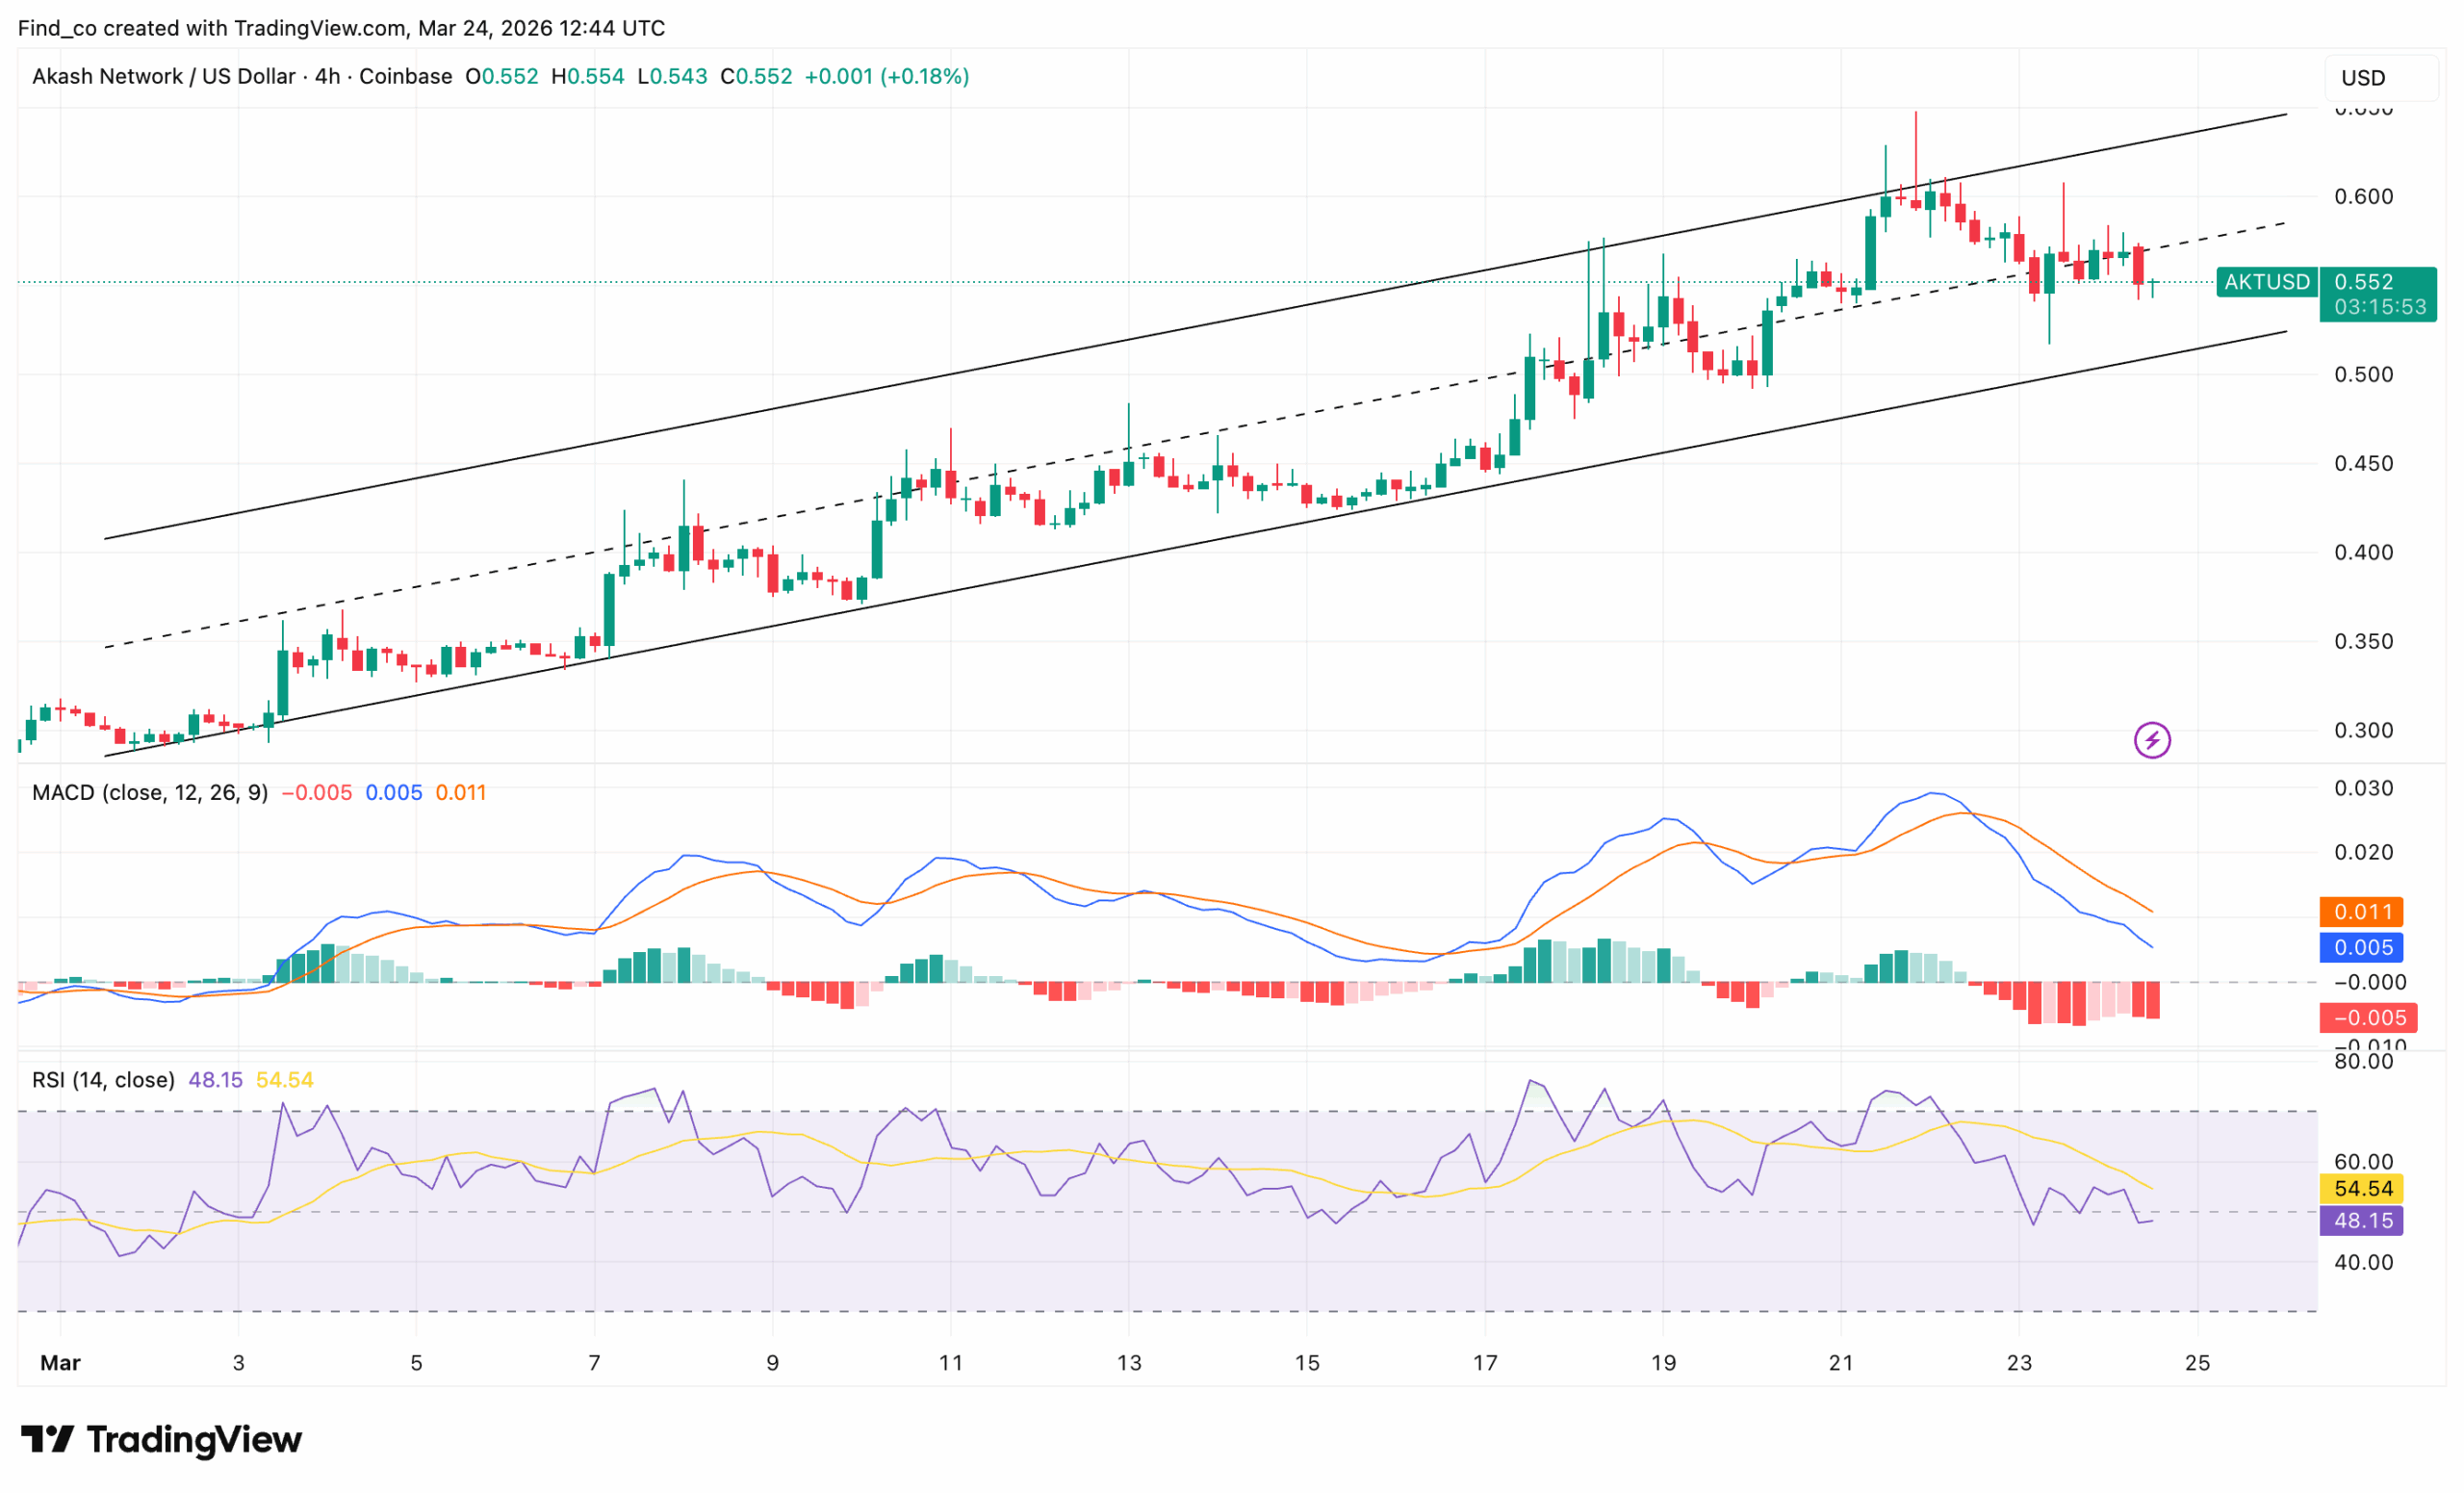Click the 0.450 price axis label
Image resolution: width=2464 pixels, height=1493 pixels.
[2364, 464]
